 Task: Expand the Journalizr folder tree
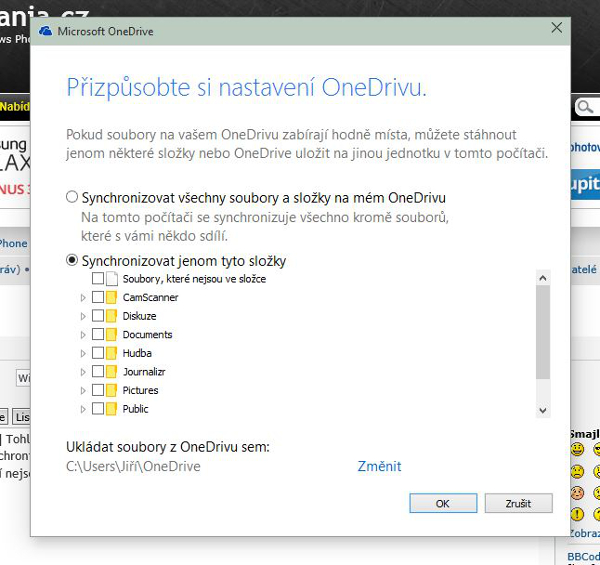(83, 372)
